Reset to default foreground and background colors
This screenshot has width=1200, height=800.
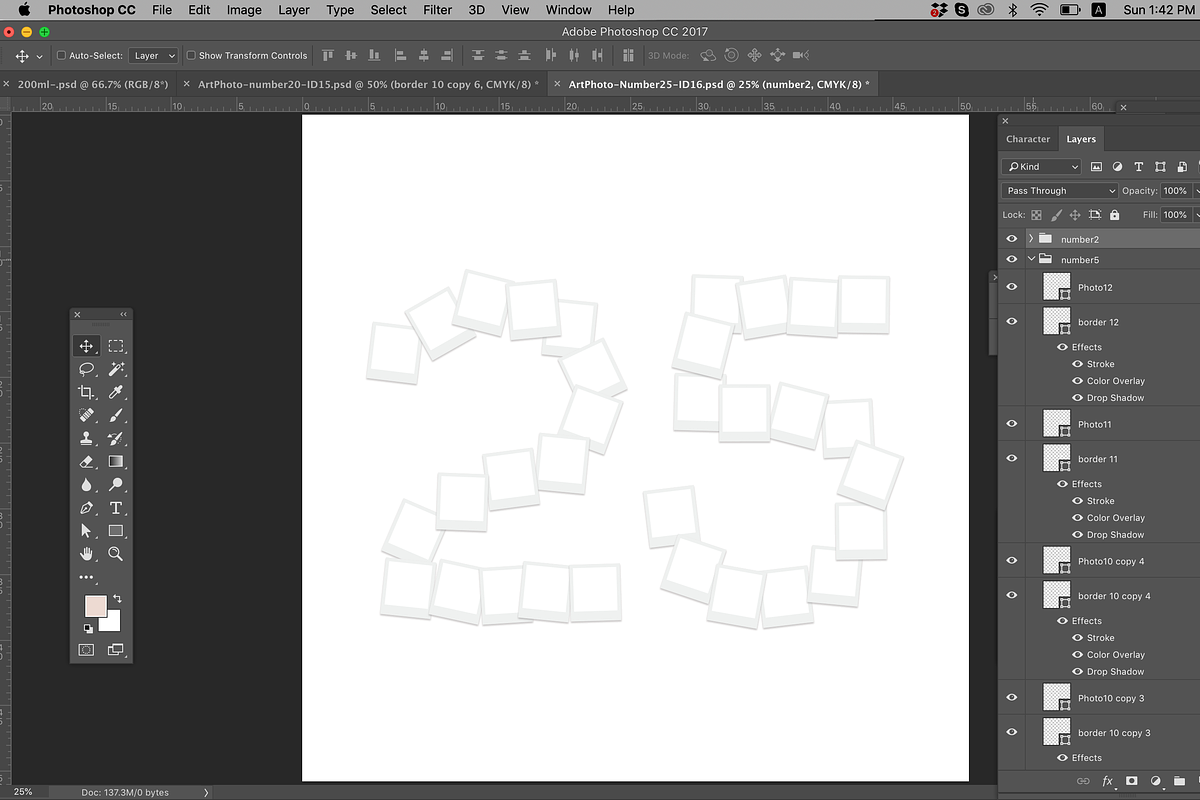point(88,628)
